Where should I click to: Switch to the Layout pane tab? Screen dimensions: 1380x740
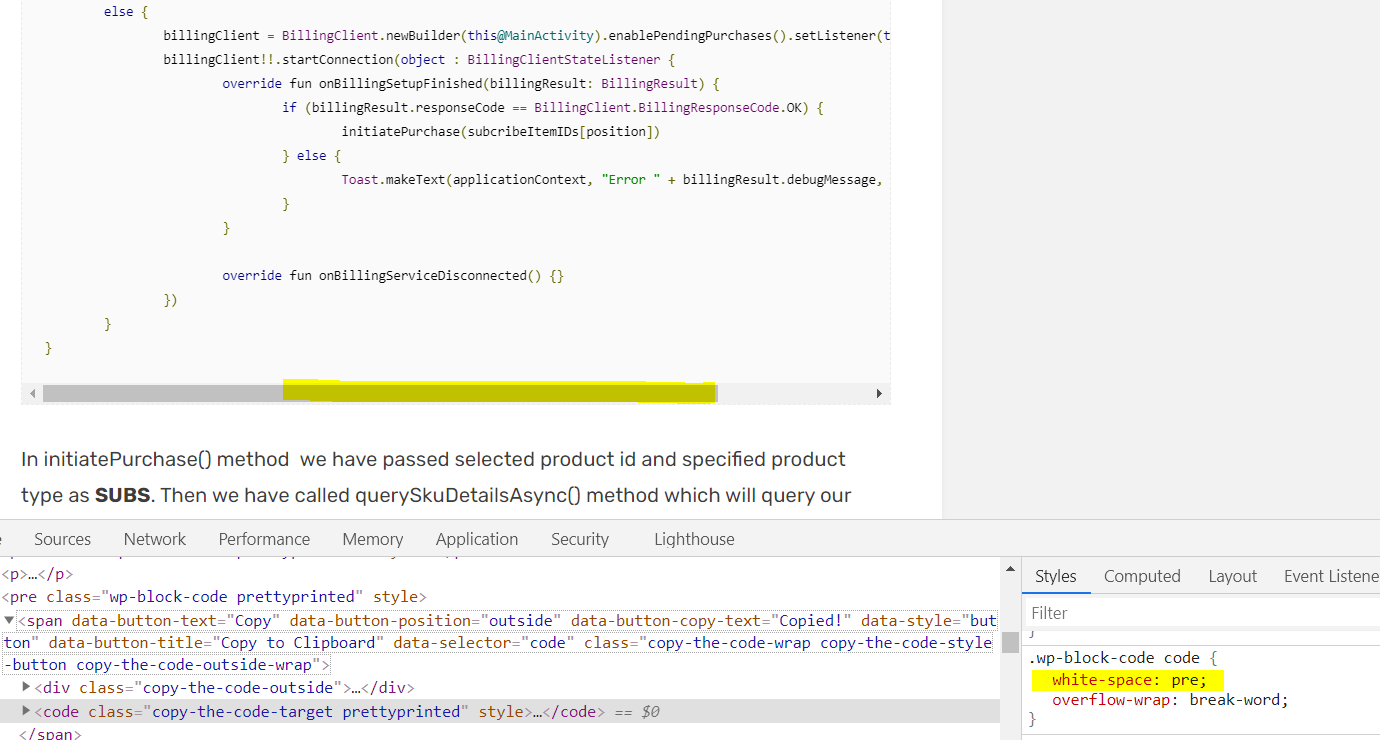tap(1232, 576)
